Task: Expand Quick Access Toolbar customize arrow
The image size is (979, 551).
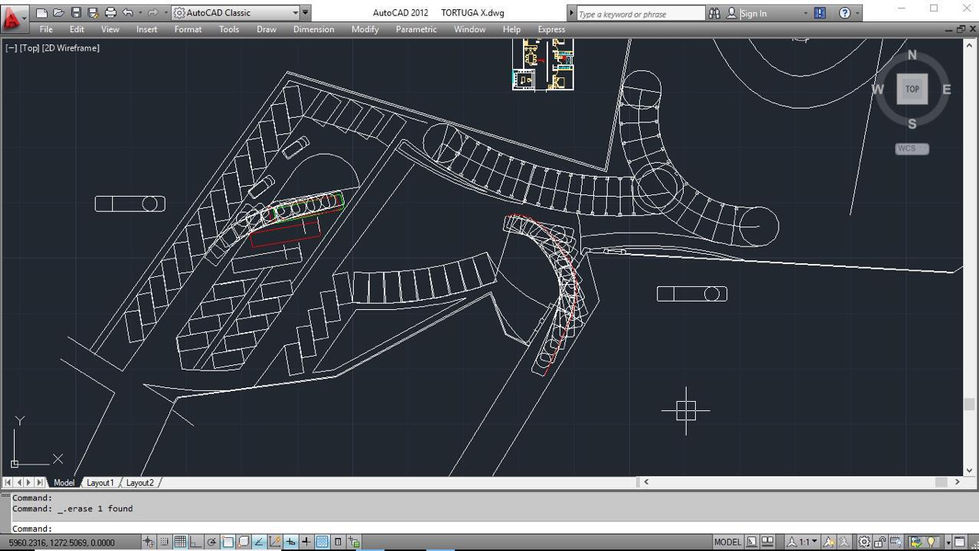Action: 305,12
